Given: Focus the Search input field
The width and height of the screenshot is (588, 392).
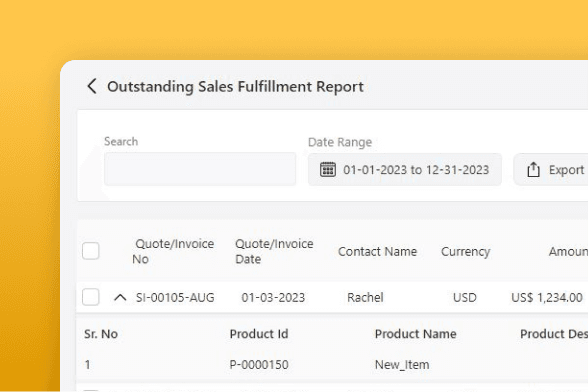Looking at the screenshot, I should 200,169.
